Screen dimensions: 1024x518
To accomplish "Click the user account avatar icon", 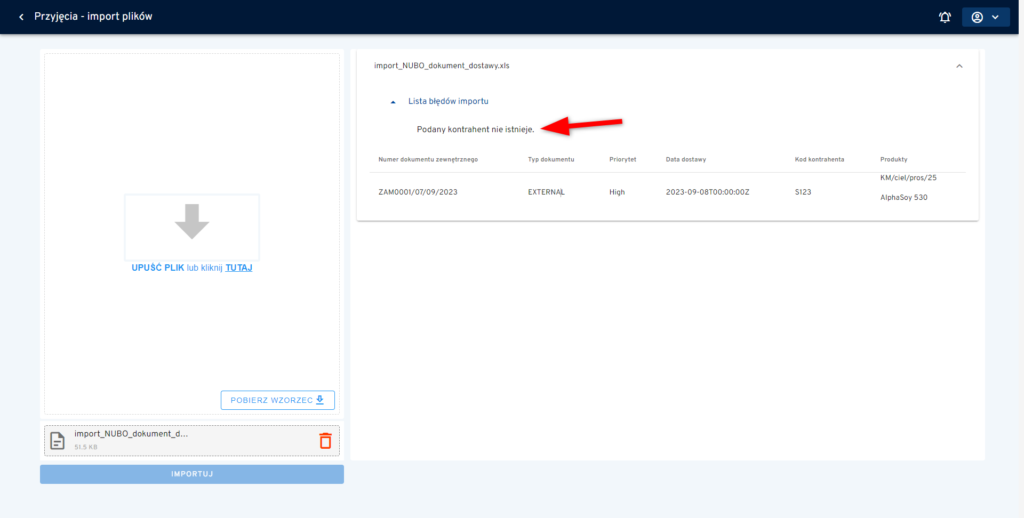I will click(977, 17).
